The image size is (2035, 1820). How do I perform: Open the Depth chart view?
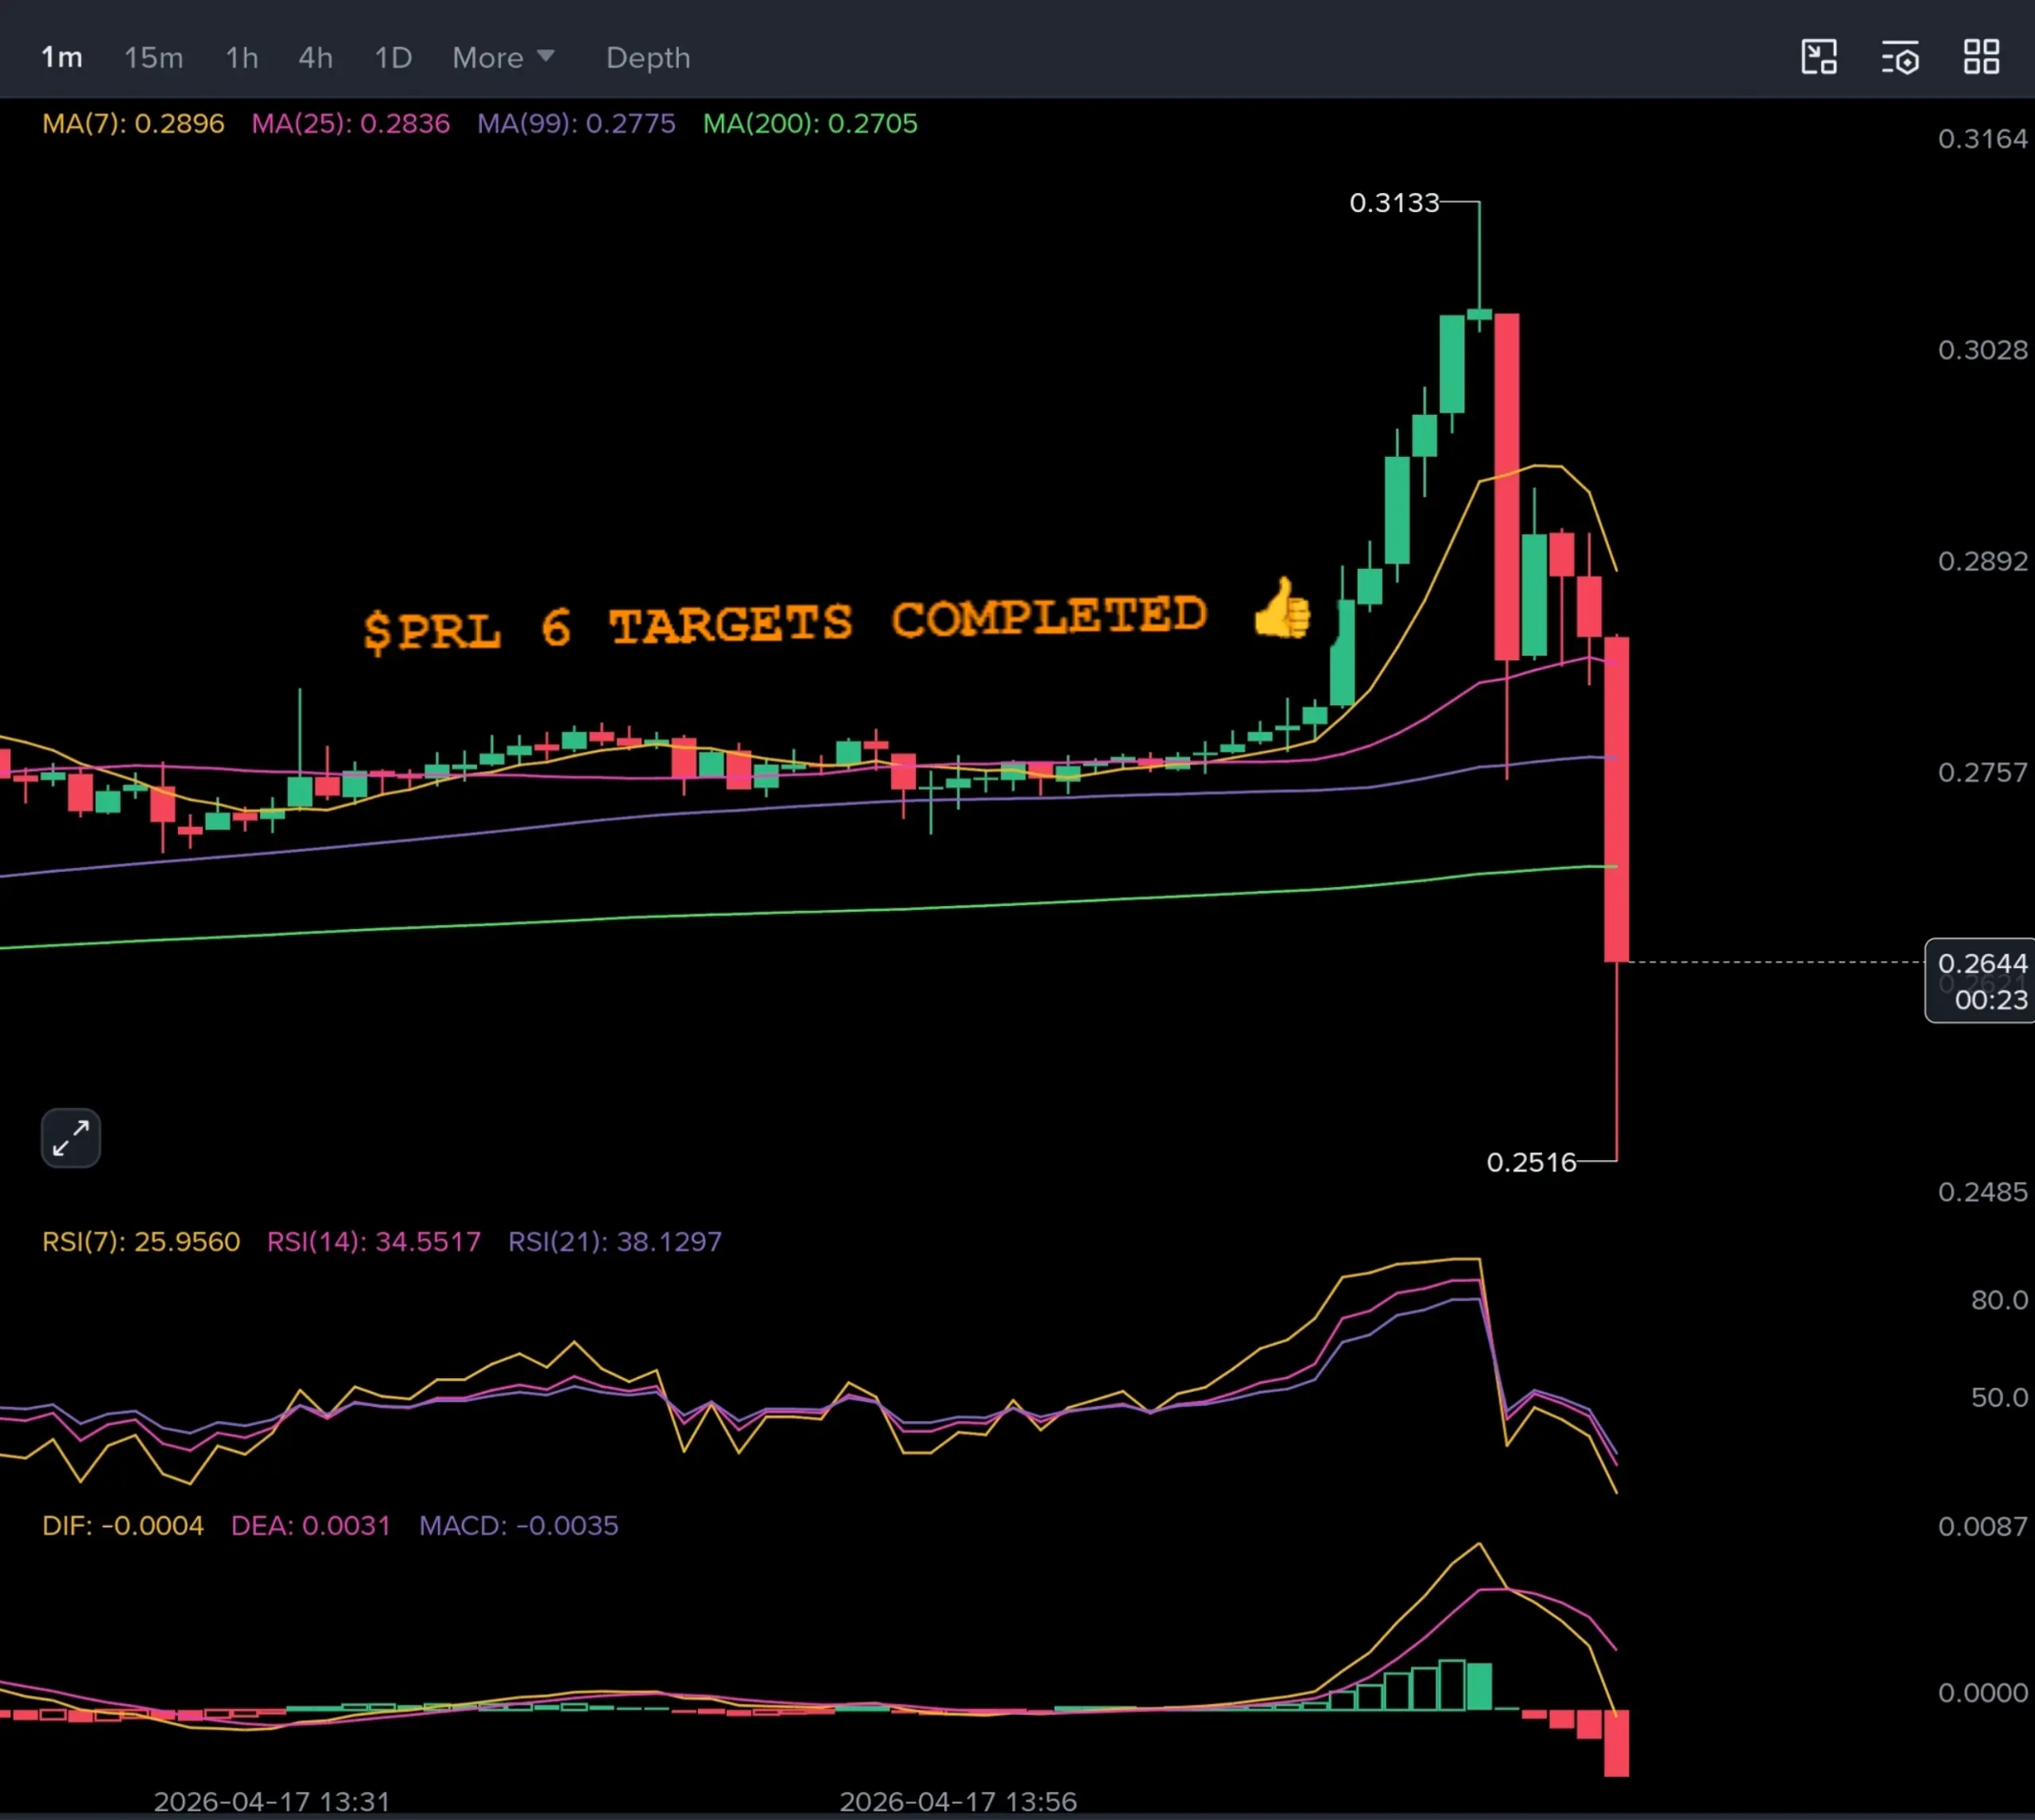pyautogui.click(x=648, y=58)
